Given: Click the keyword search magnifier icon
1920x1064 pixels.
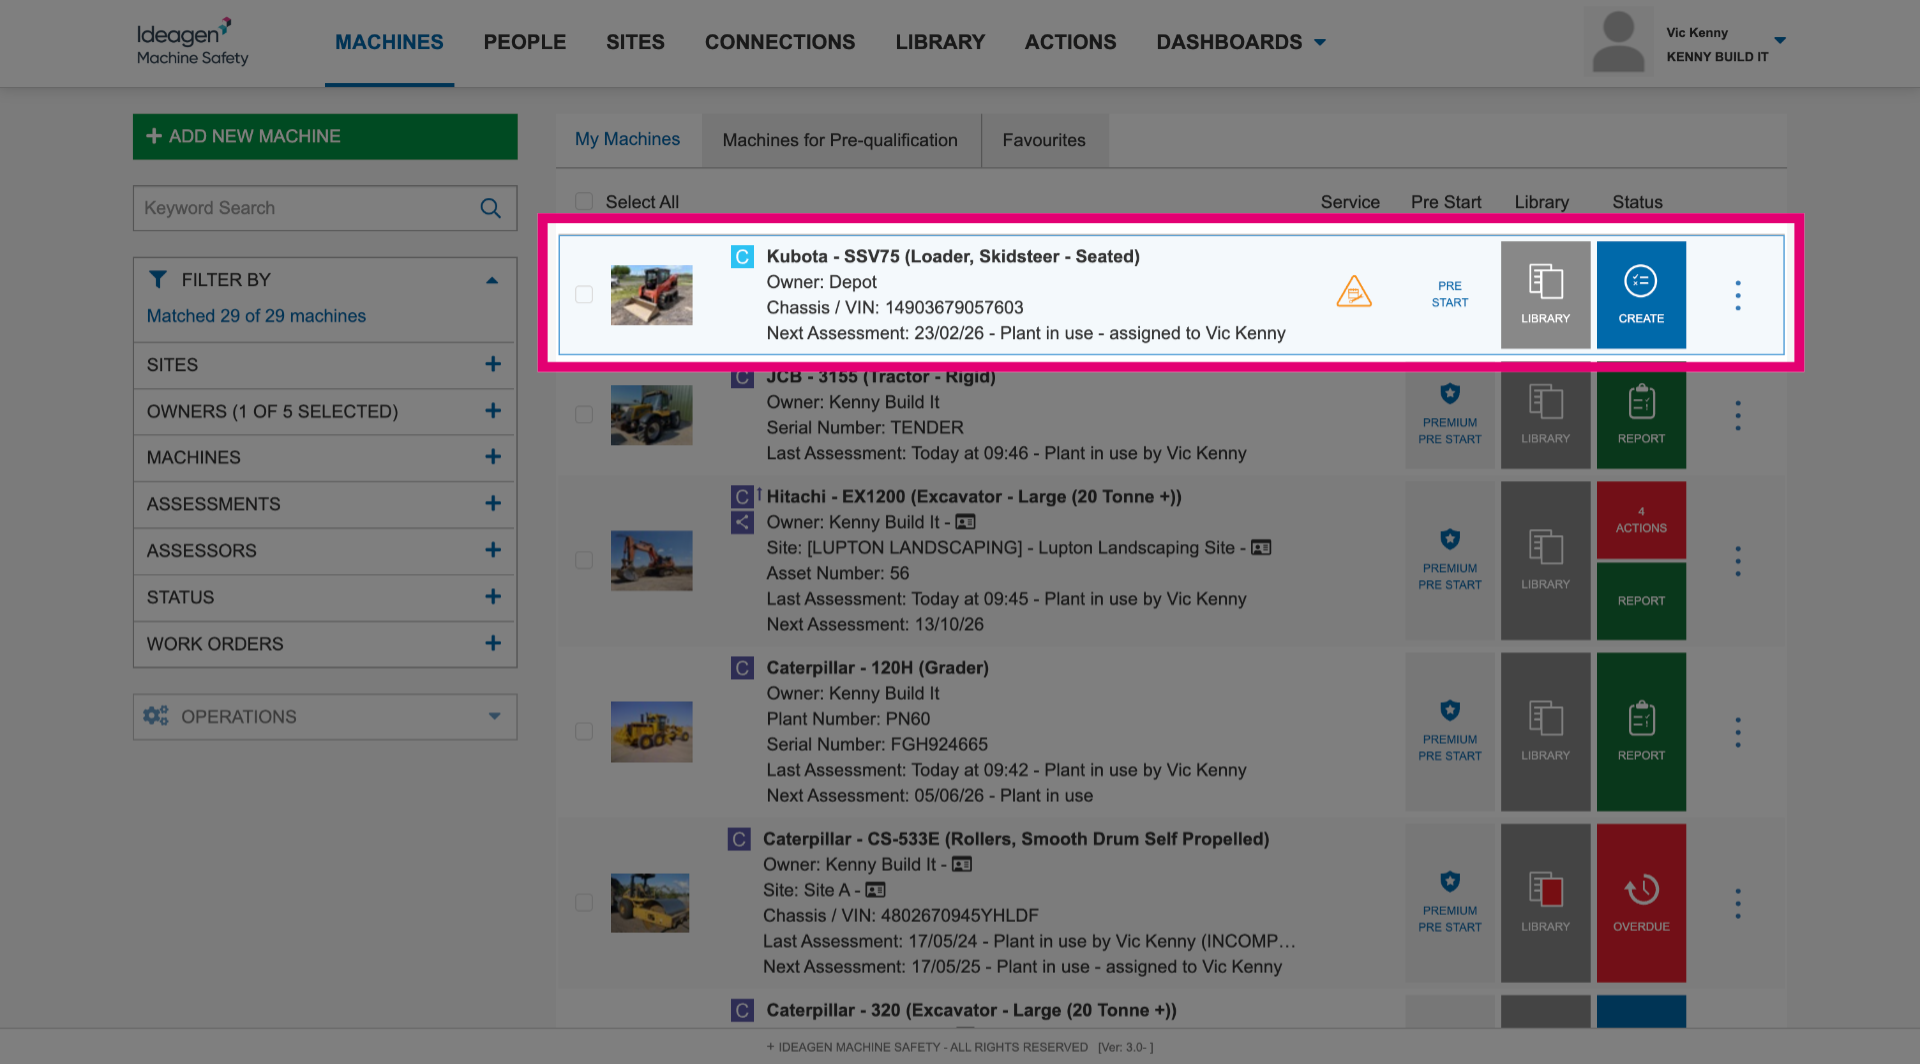Looking at the screenshot, I should coord(490,208).
